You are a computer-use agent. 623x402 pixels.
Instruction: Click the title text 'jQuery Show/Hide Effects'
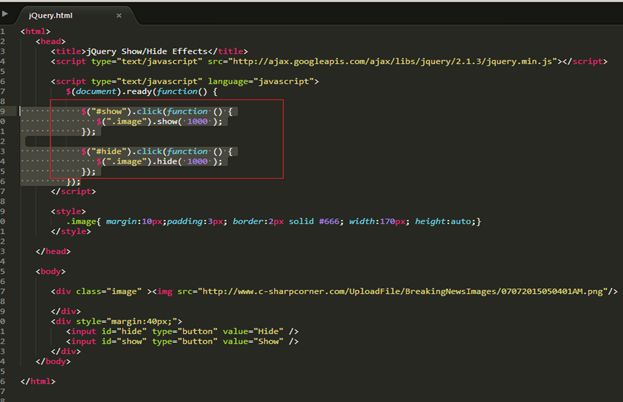coord(147,51)
